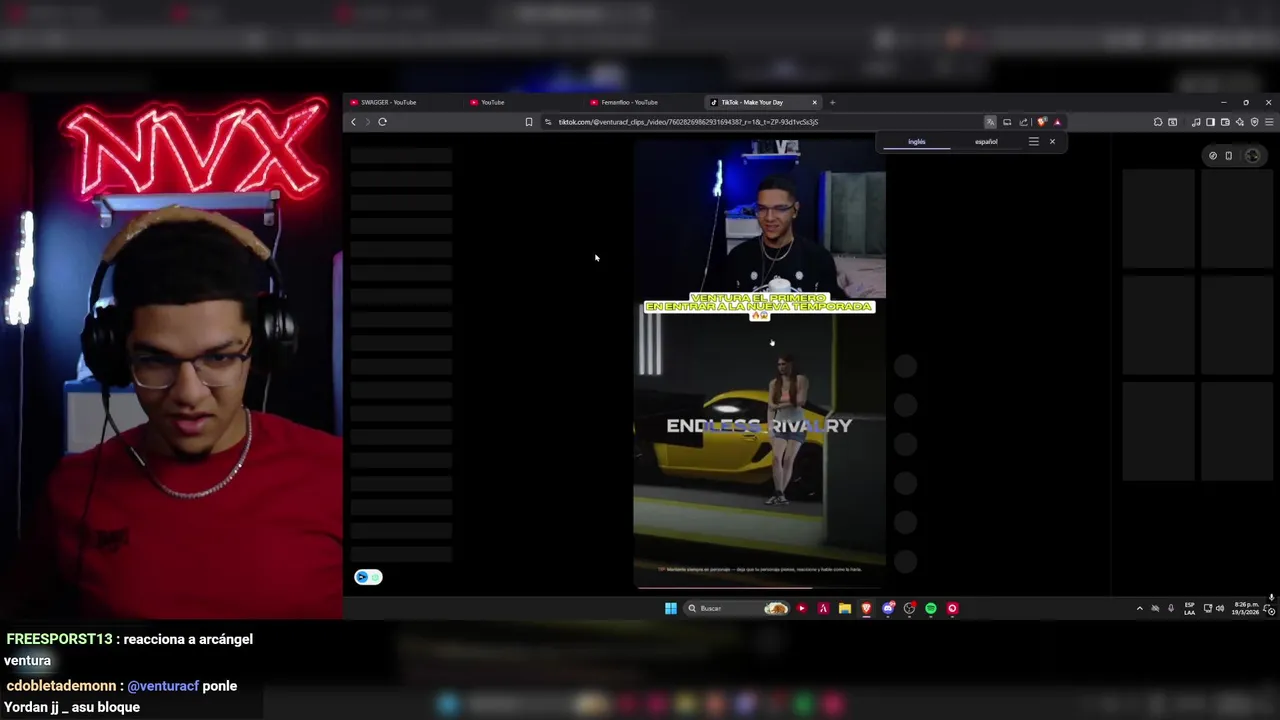The image size is (1280, 720).
Task: Open Spotify from taskbar
Action: (x=931, y=608)
